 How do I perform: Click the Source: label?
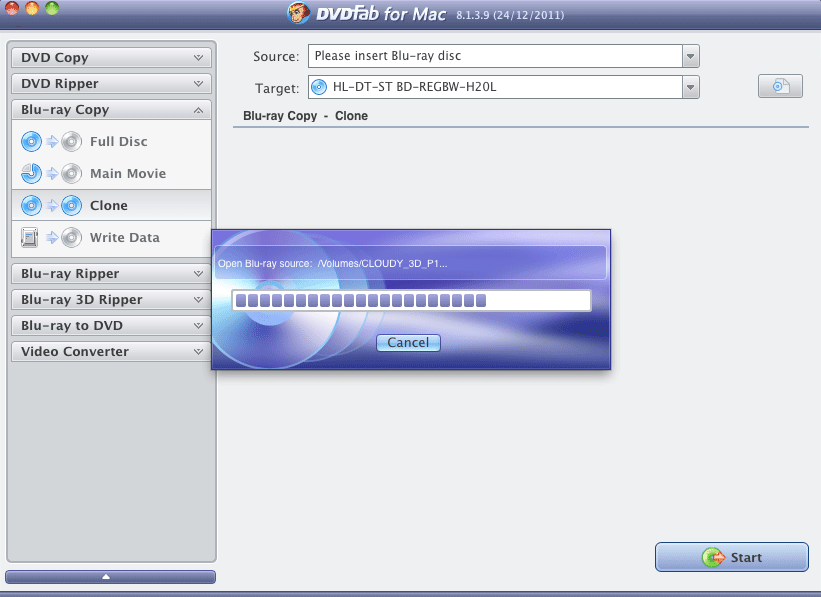pos(276,57)
